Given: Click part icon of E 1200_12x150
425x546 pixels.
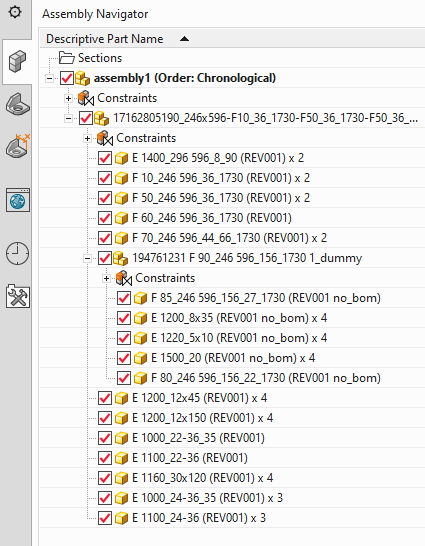Looking at the screenshot, I should (121, 418).
